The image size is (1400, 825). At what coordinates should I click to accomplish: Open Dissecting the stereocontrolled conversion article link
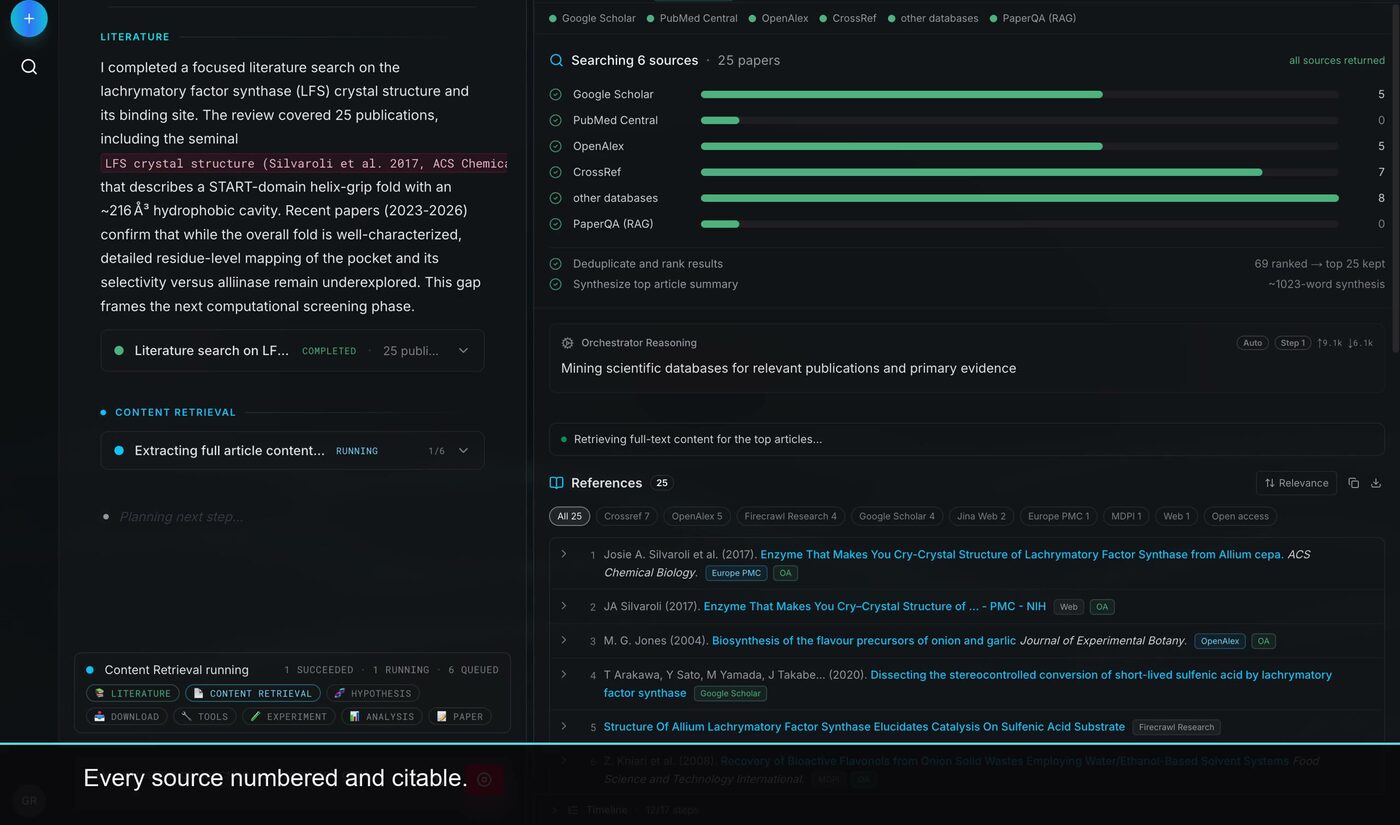pos(968,683)
